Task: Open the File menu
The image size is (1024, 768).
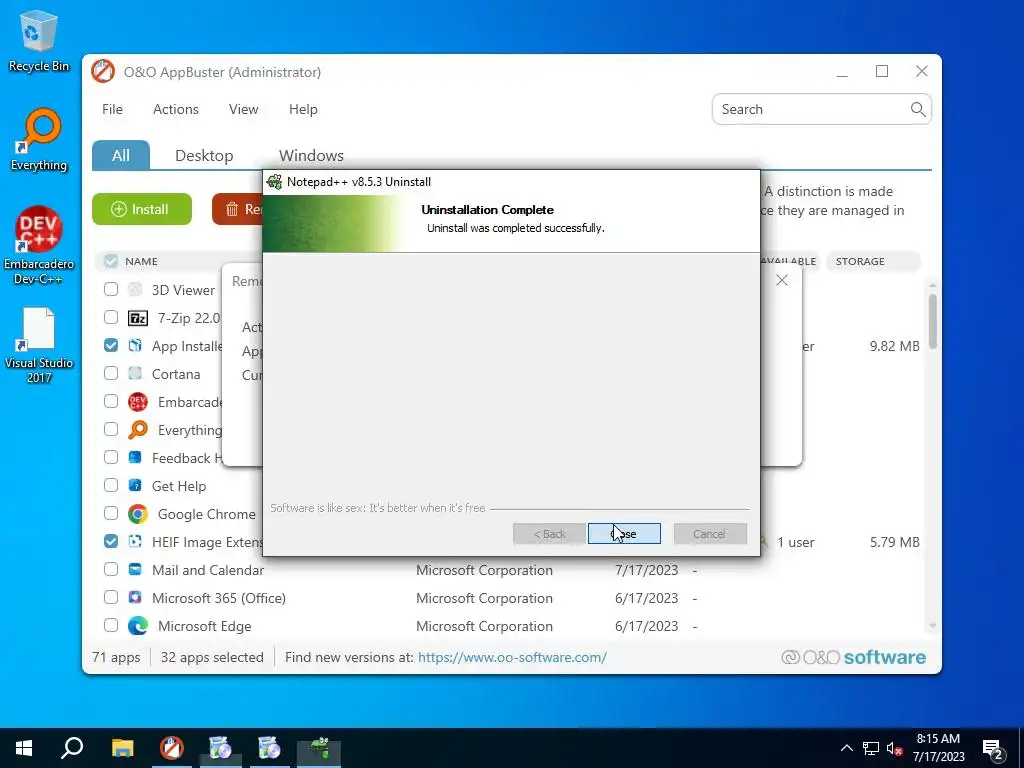Action: point(112,109)
